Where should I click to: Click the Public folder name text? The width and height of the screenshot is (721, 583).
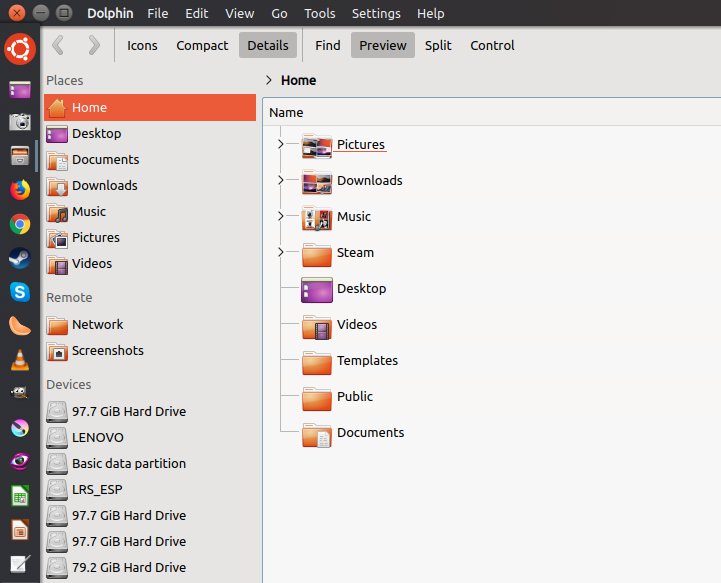(x=355, y=396)
